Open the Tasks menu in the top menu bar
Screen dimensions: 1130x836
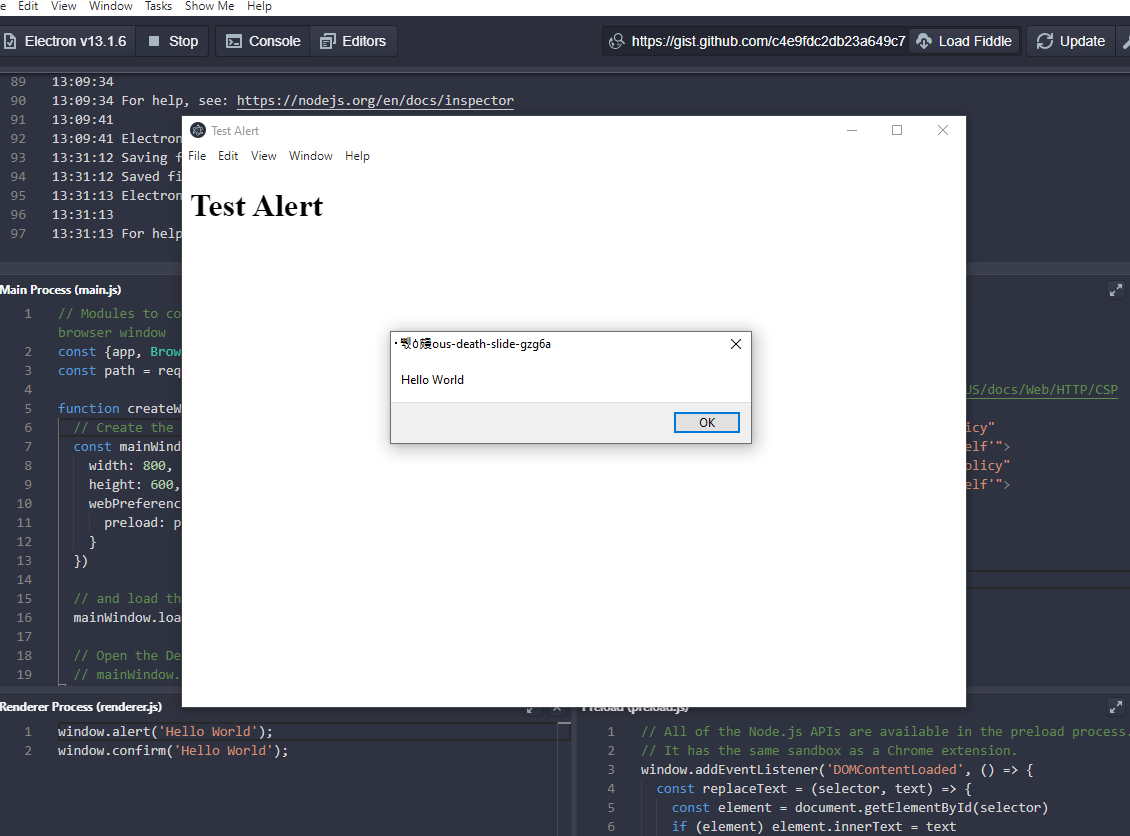click(158, 6)
